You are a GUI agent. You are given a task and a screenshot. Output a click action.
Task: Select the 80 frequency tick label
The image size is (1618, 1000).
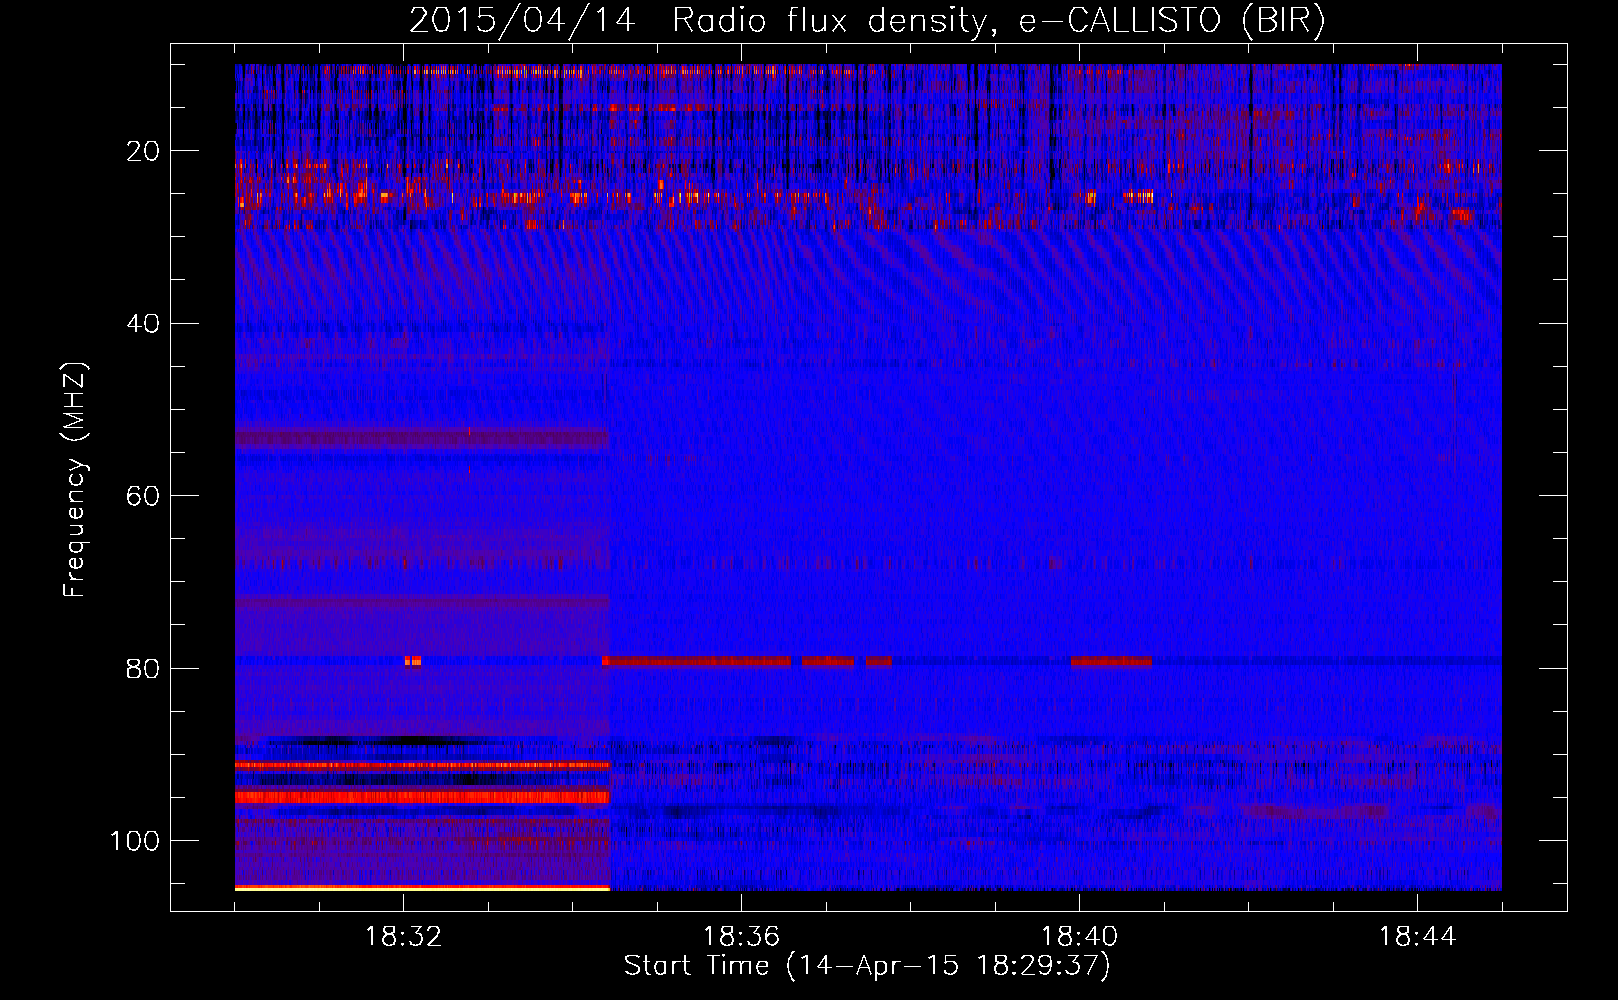click(143, 668)
